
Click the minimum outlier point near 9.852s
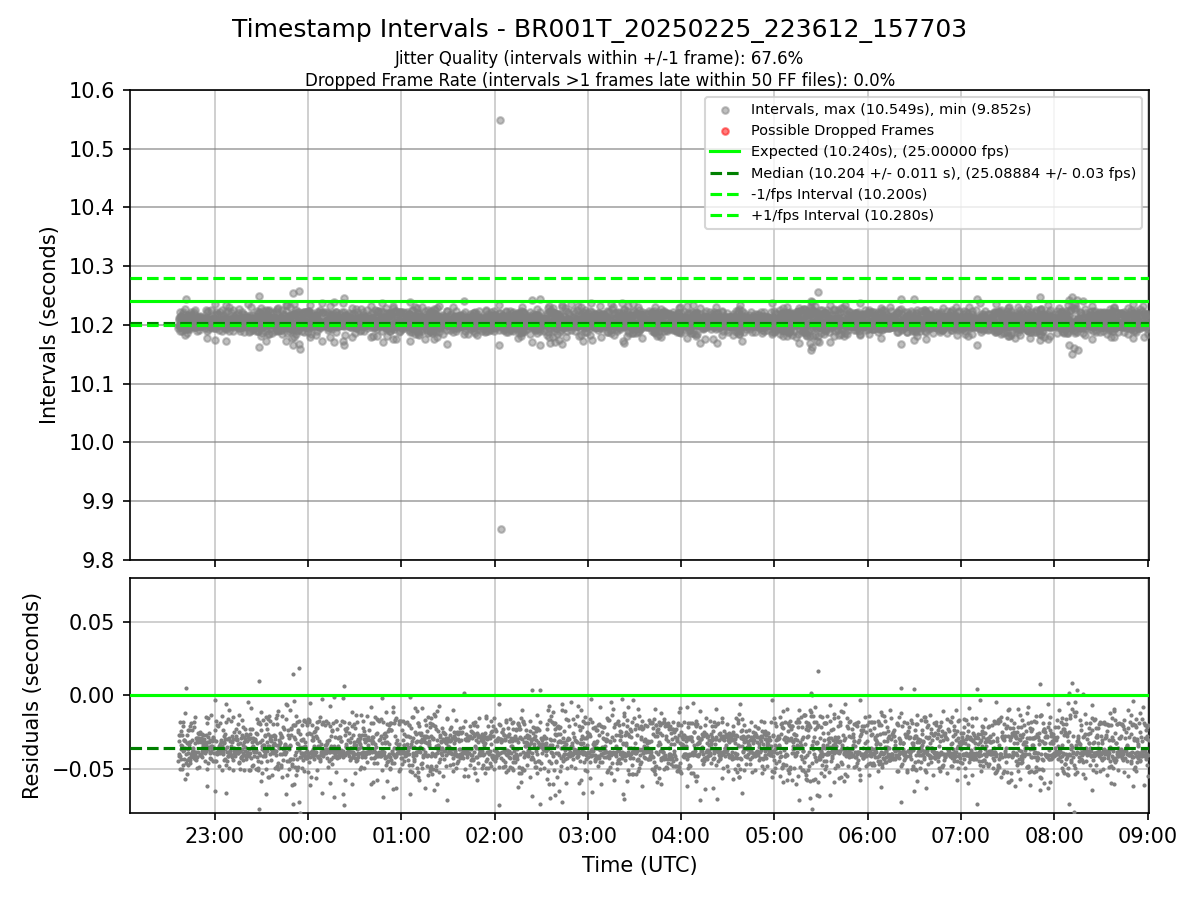501,529
